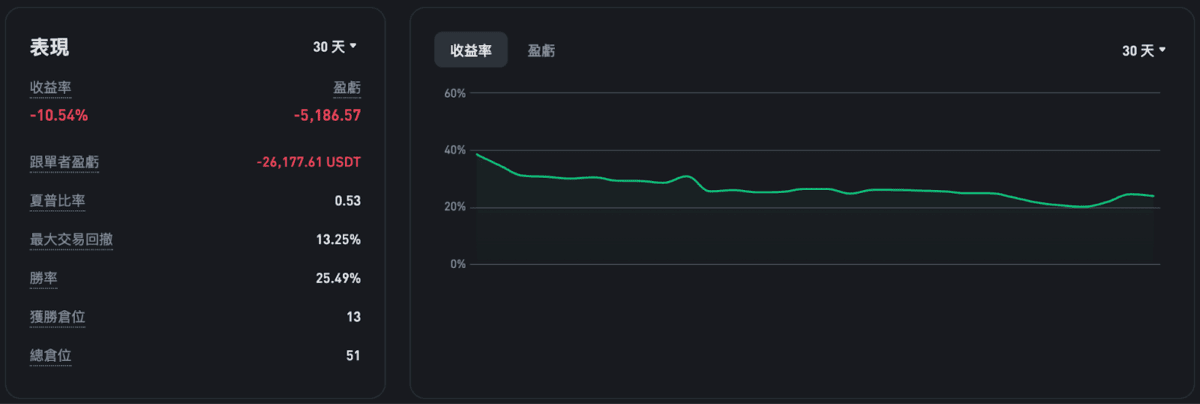
Task: Click the 0% y-axis label
Action: pos(458,264)
